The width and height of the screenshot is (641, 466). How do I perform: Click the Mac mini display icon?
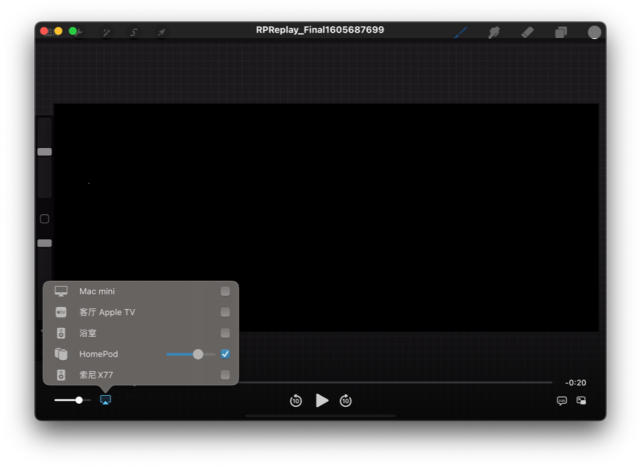(x=61, y=291)
